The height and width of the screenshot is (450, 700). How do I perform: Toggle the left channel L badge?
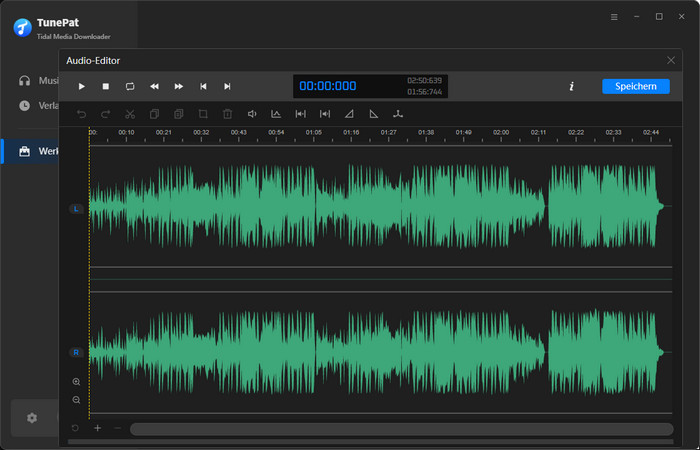click(x=76, y=209)
